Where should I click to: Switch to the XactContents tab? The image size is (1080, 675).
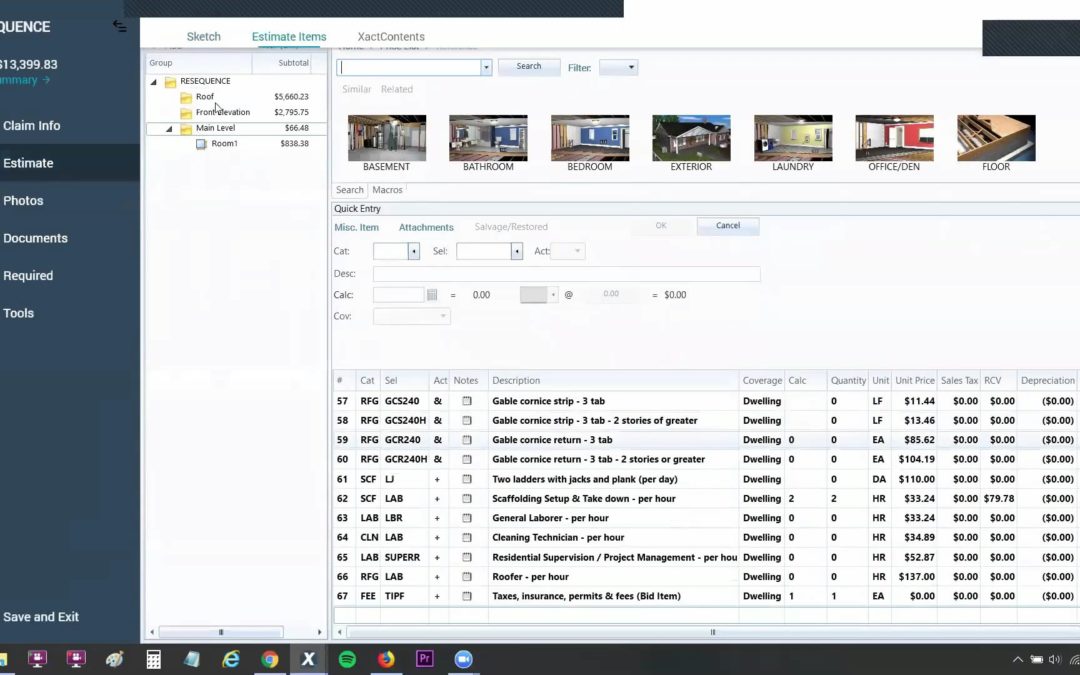pos(391,37)
